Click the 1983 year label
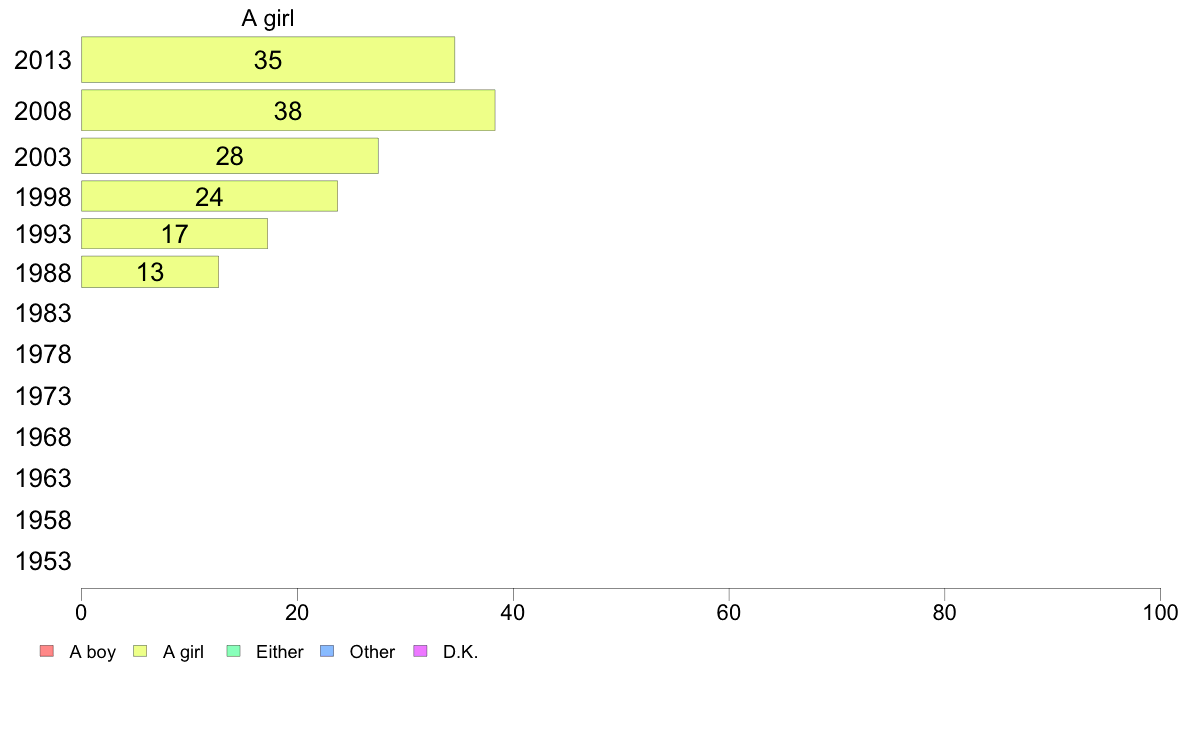1188x736 pixels. 43,313
